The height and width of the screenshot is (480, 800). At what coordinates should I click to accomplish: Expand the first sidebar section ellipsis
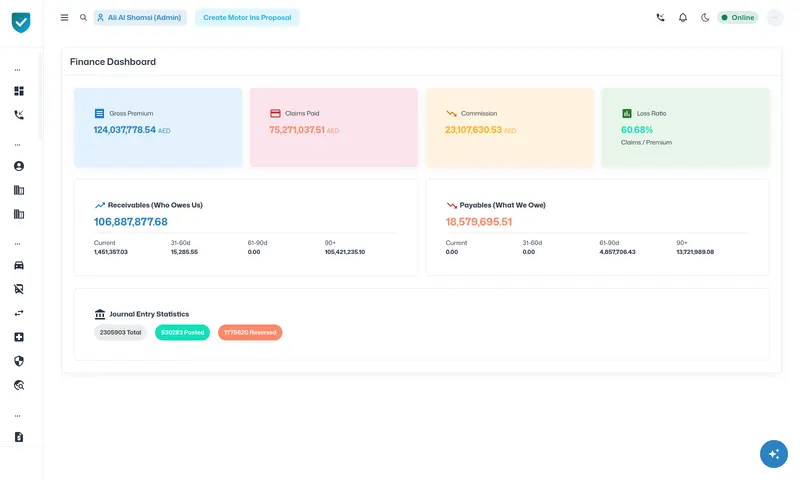click(x=17, y=70)
